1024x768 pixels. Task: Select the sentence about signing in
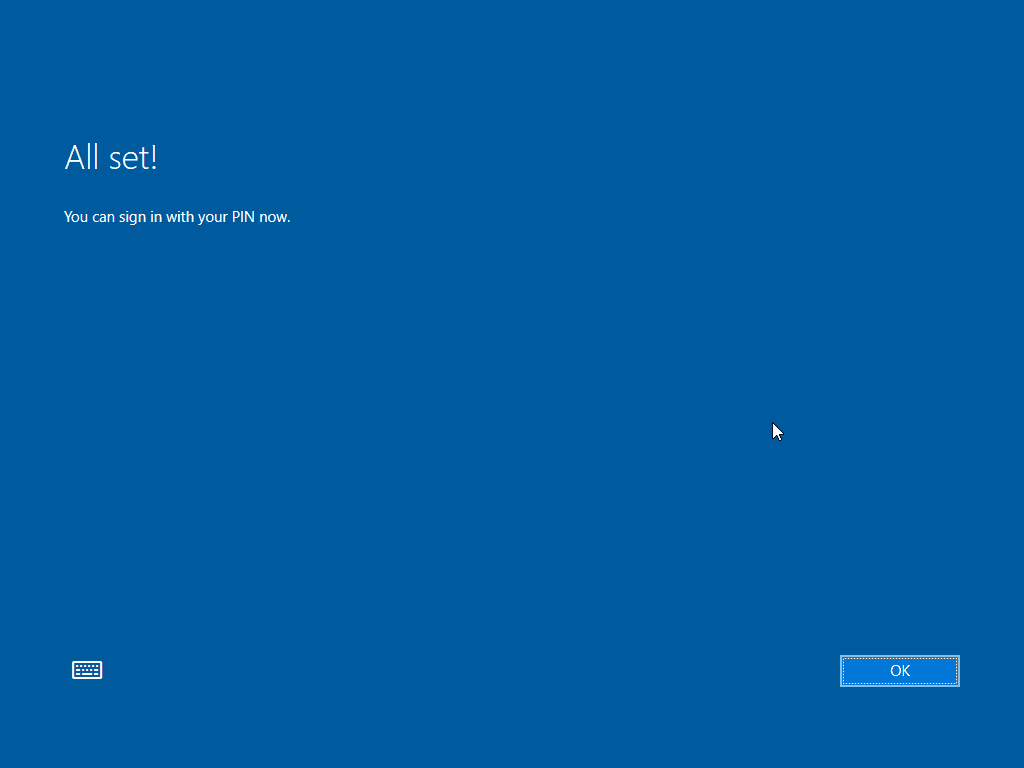[x=177, y=216]
